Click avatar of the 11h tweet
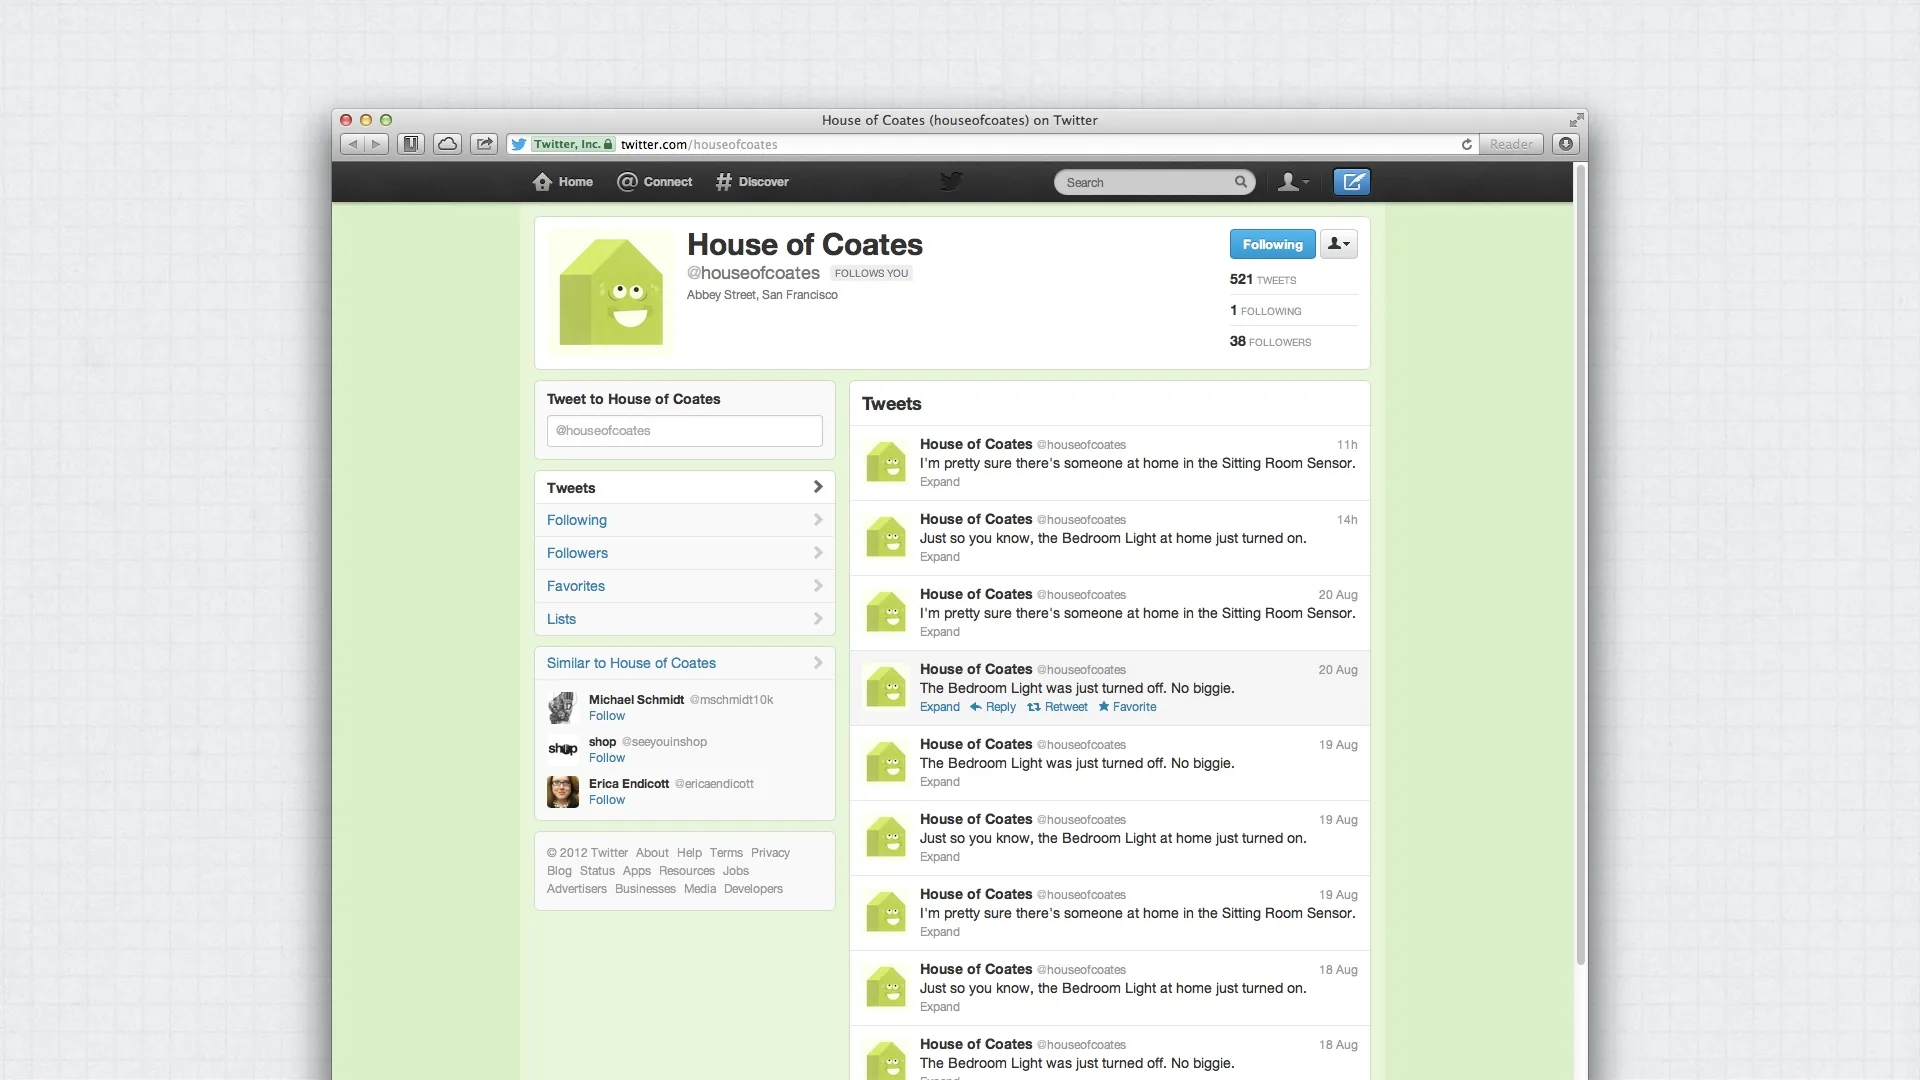This screenshot has width=1920, height=1080. point(886,462)
